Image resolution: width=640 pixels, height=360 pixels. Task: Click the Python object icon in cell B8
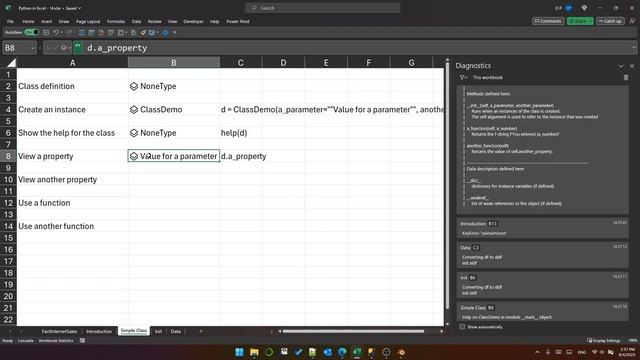coord(134,156)
